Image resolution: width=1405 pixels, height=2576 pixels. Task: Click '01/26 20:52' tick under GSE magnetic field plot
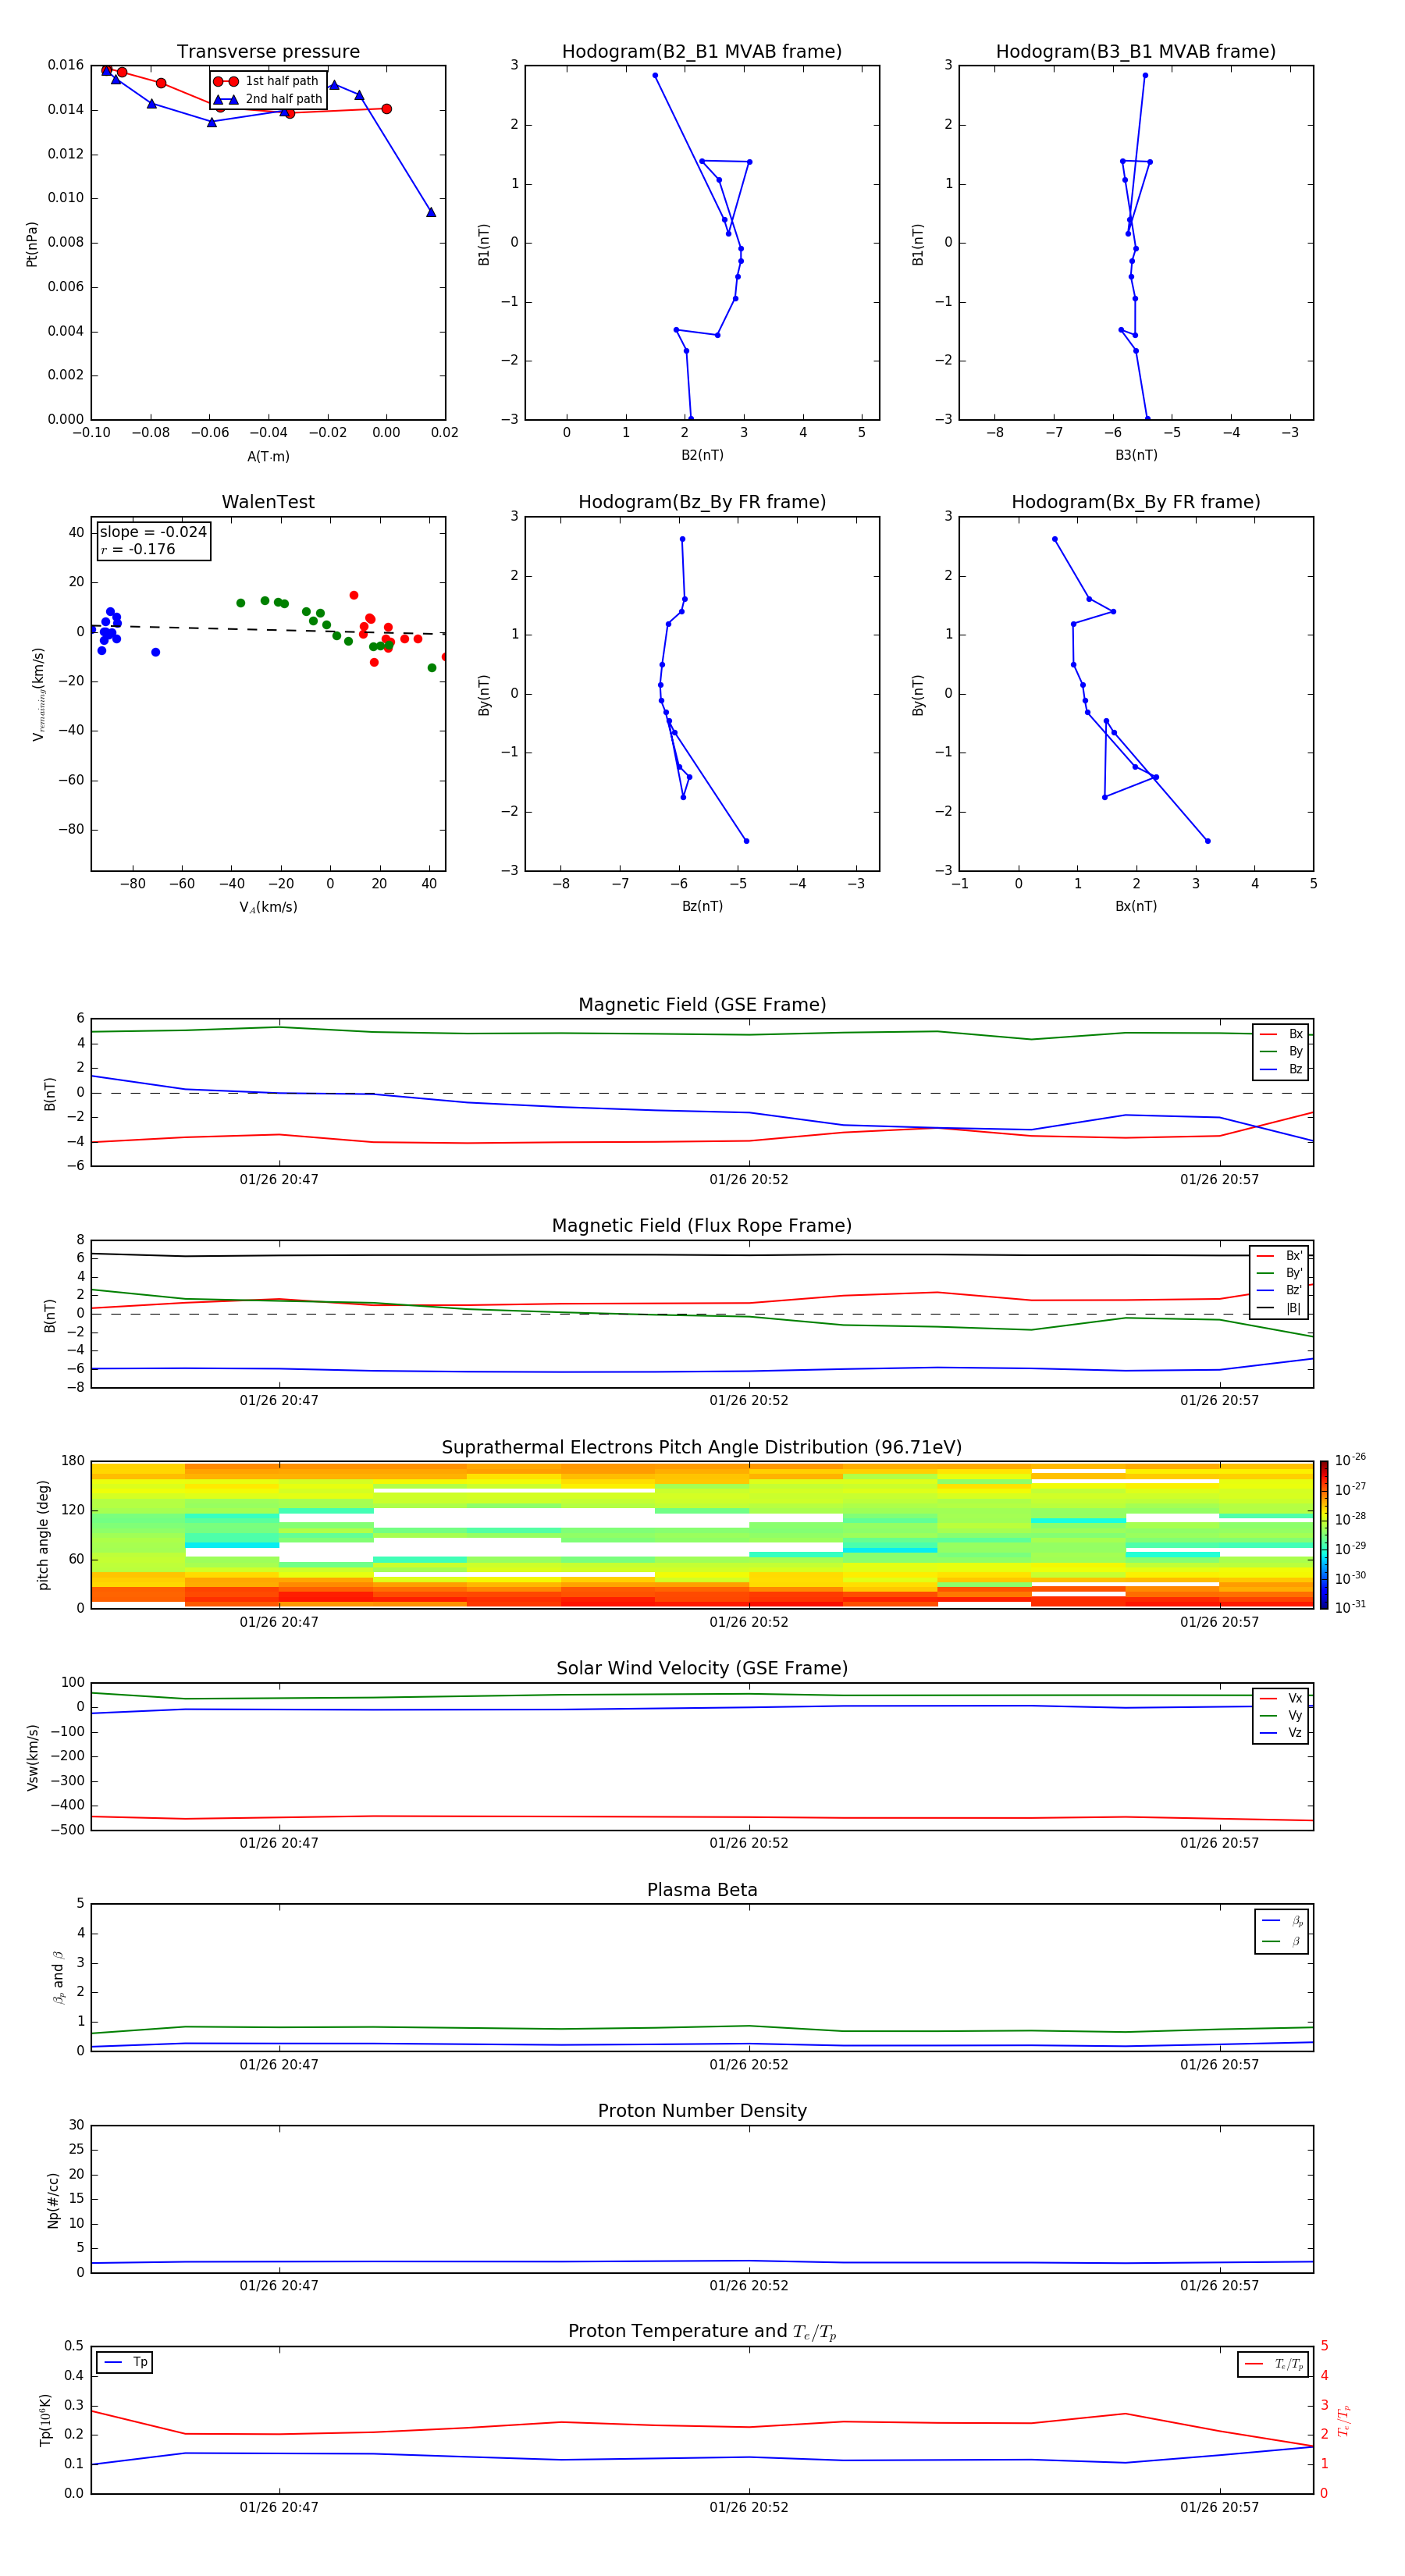pos(749,1180)
